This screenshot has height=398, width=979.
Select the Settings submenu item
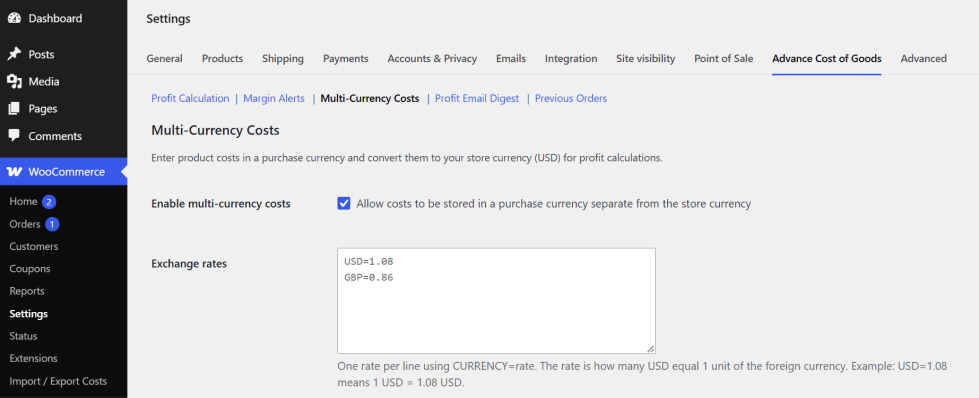[x=29, y=314]
